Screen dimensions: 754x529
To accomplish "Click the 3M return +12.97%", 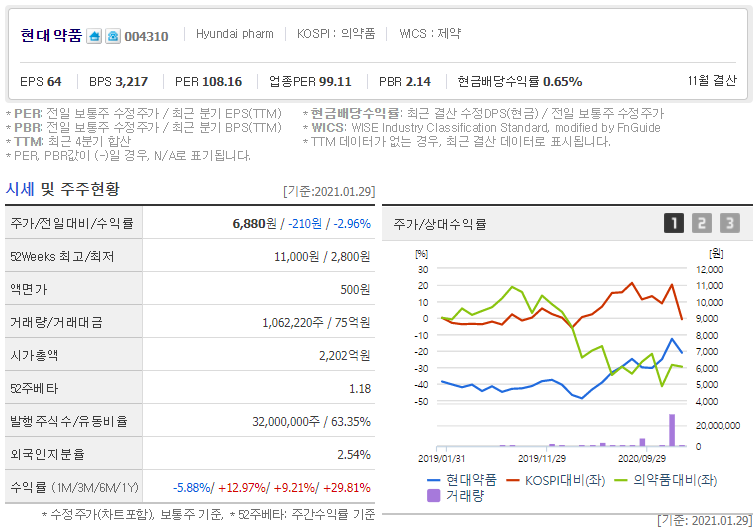I will click(242, 488).
